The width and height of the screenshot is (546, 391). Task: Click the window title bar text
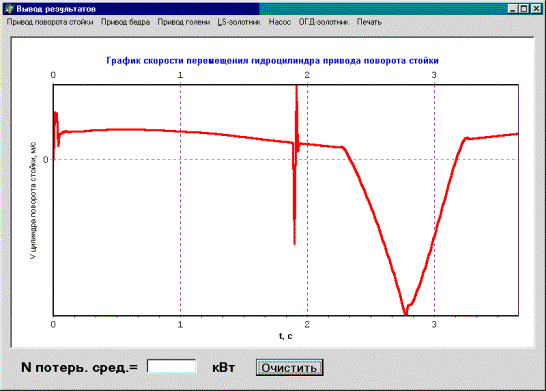[56, 9]
